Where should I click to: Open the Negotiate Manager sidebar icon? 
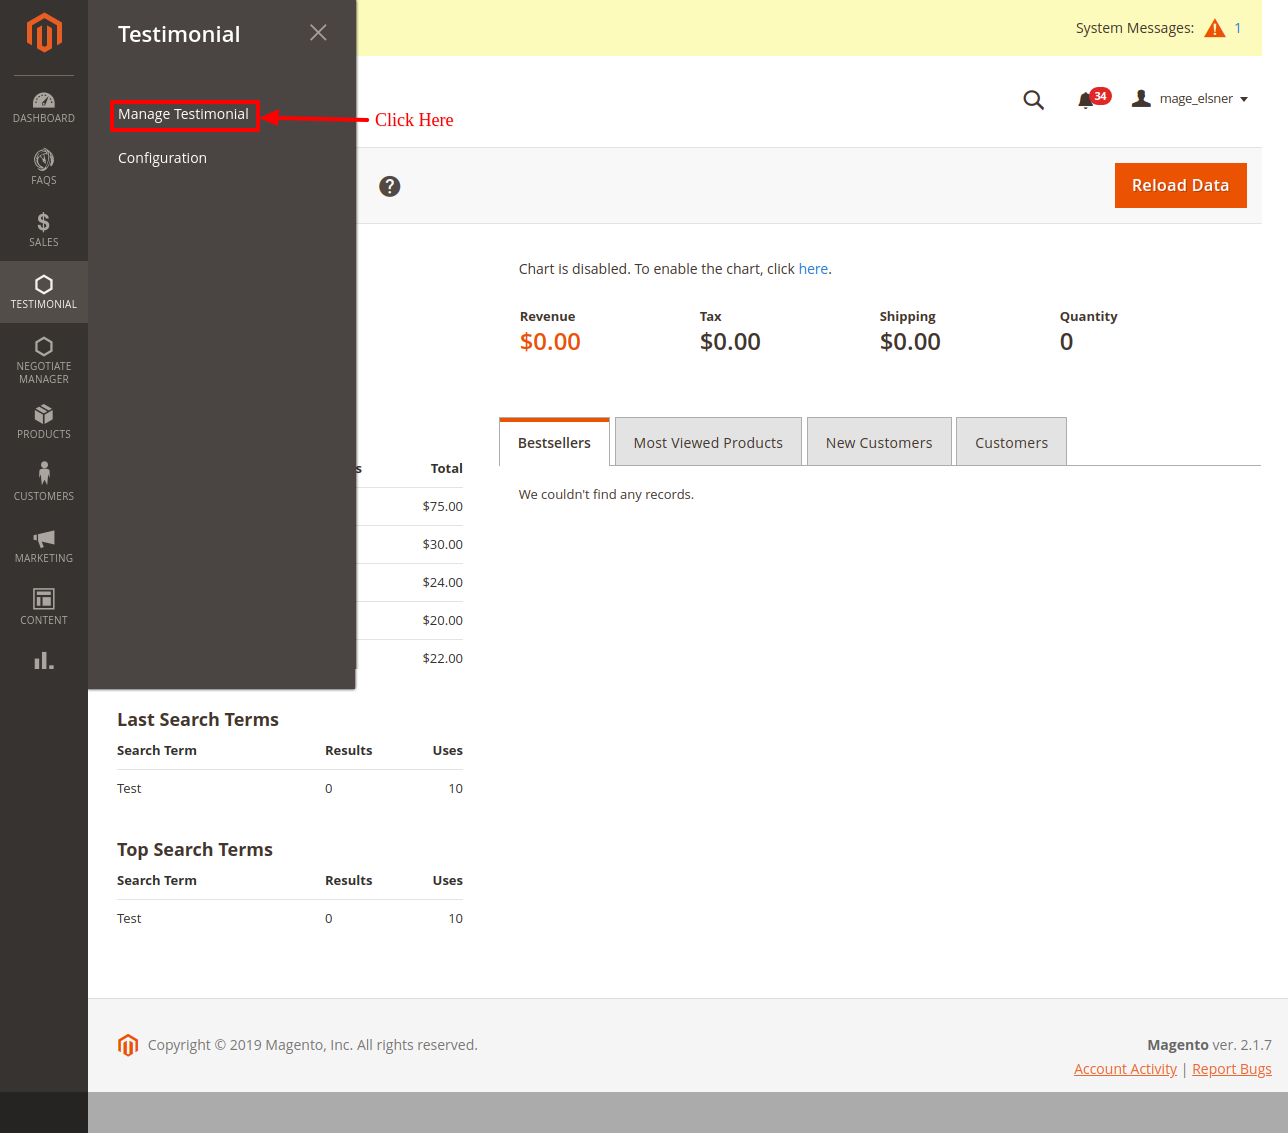click(x=44, y=359)
